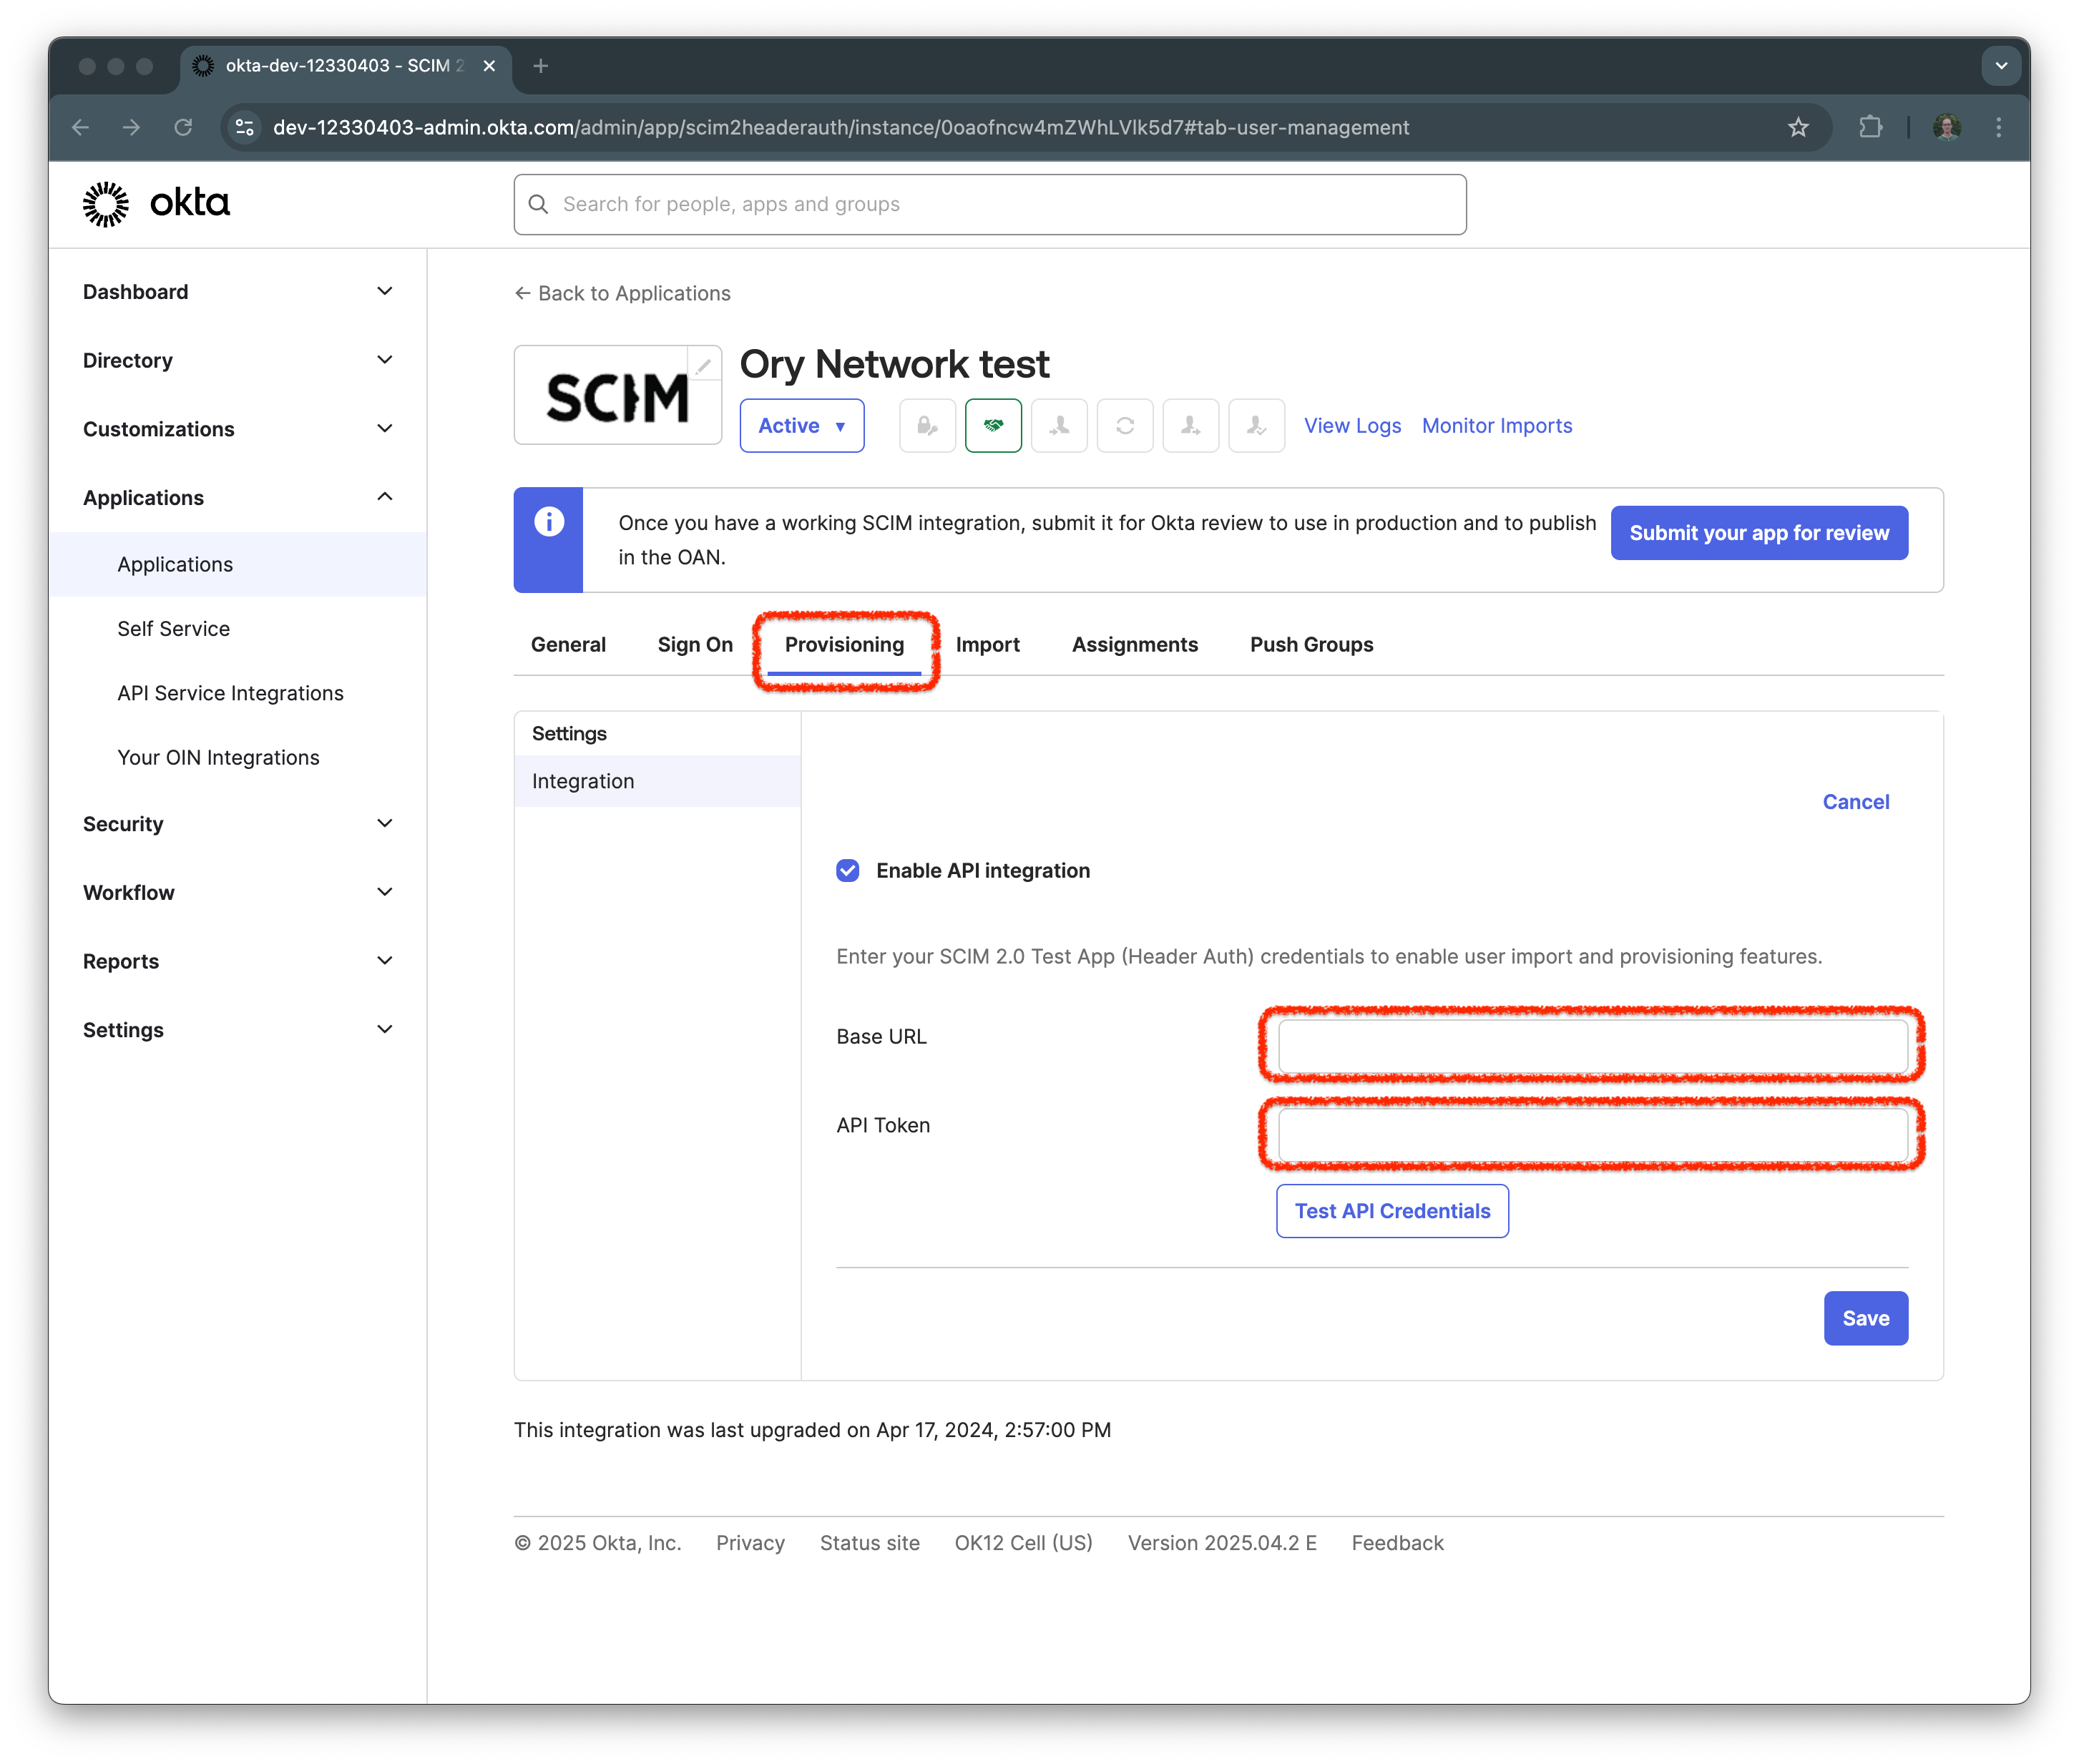Click the search magnifier in search bar

[x=539, y=204]
